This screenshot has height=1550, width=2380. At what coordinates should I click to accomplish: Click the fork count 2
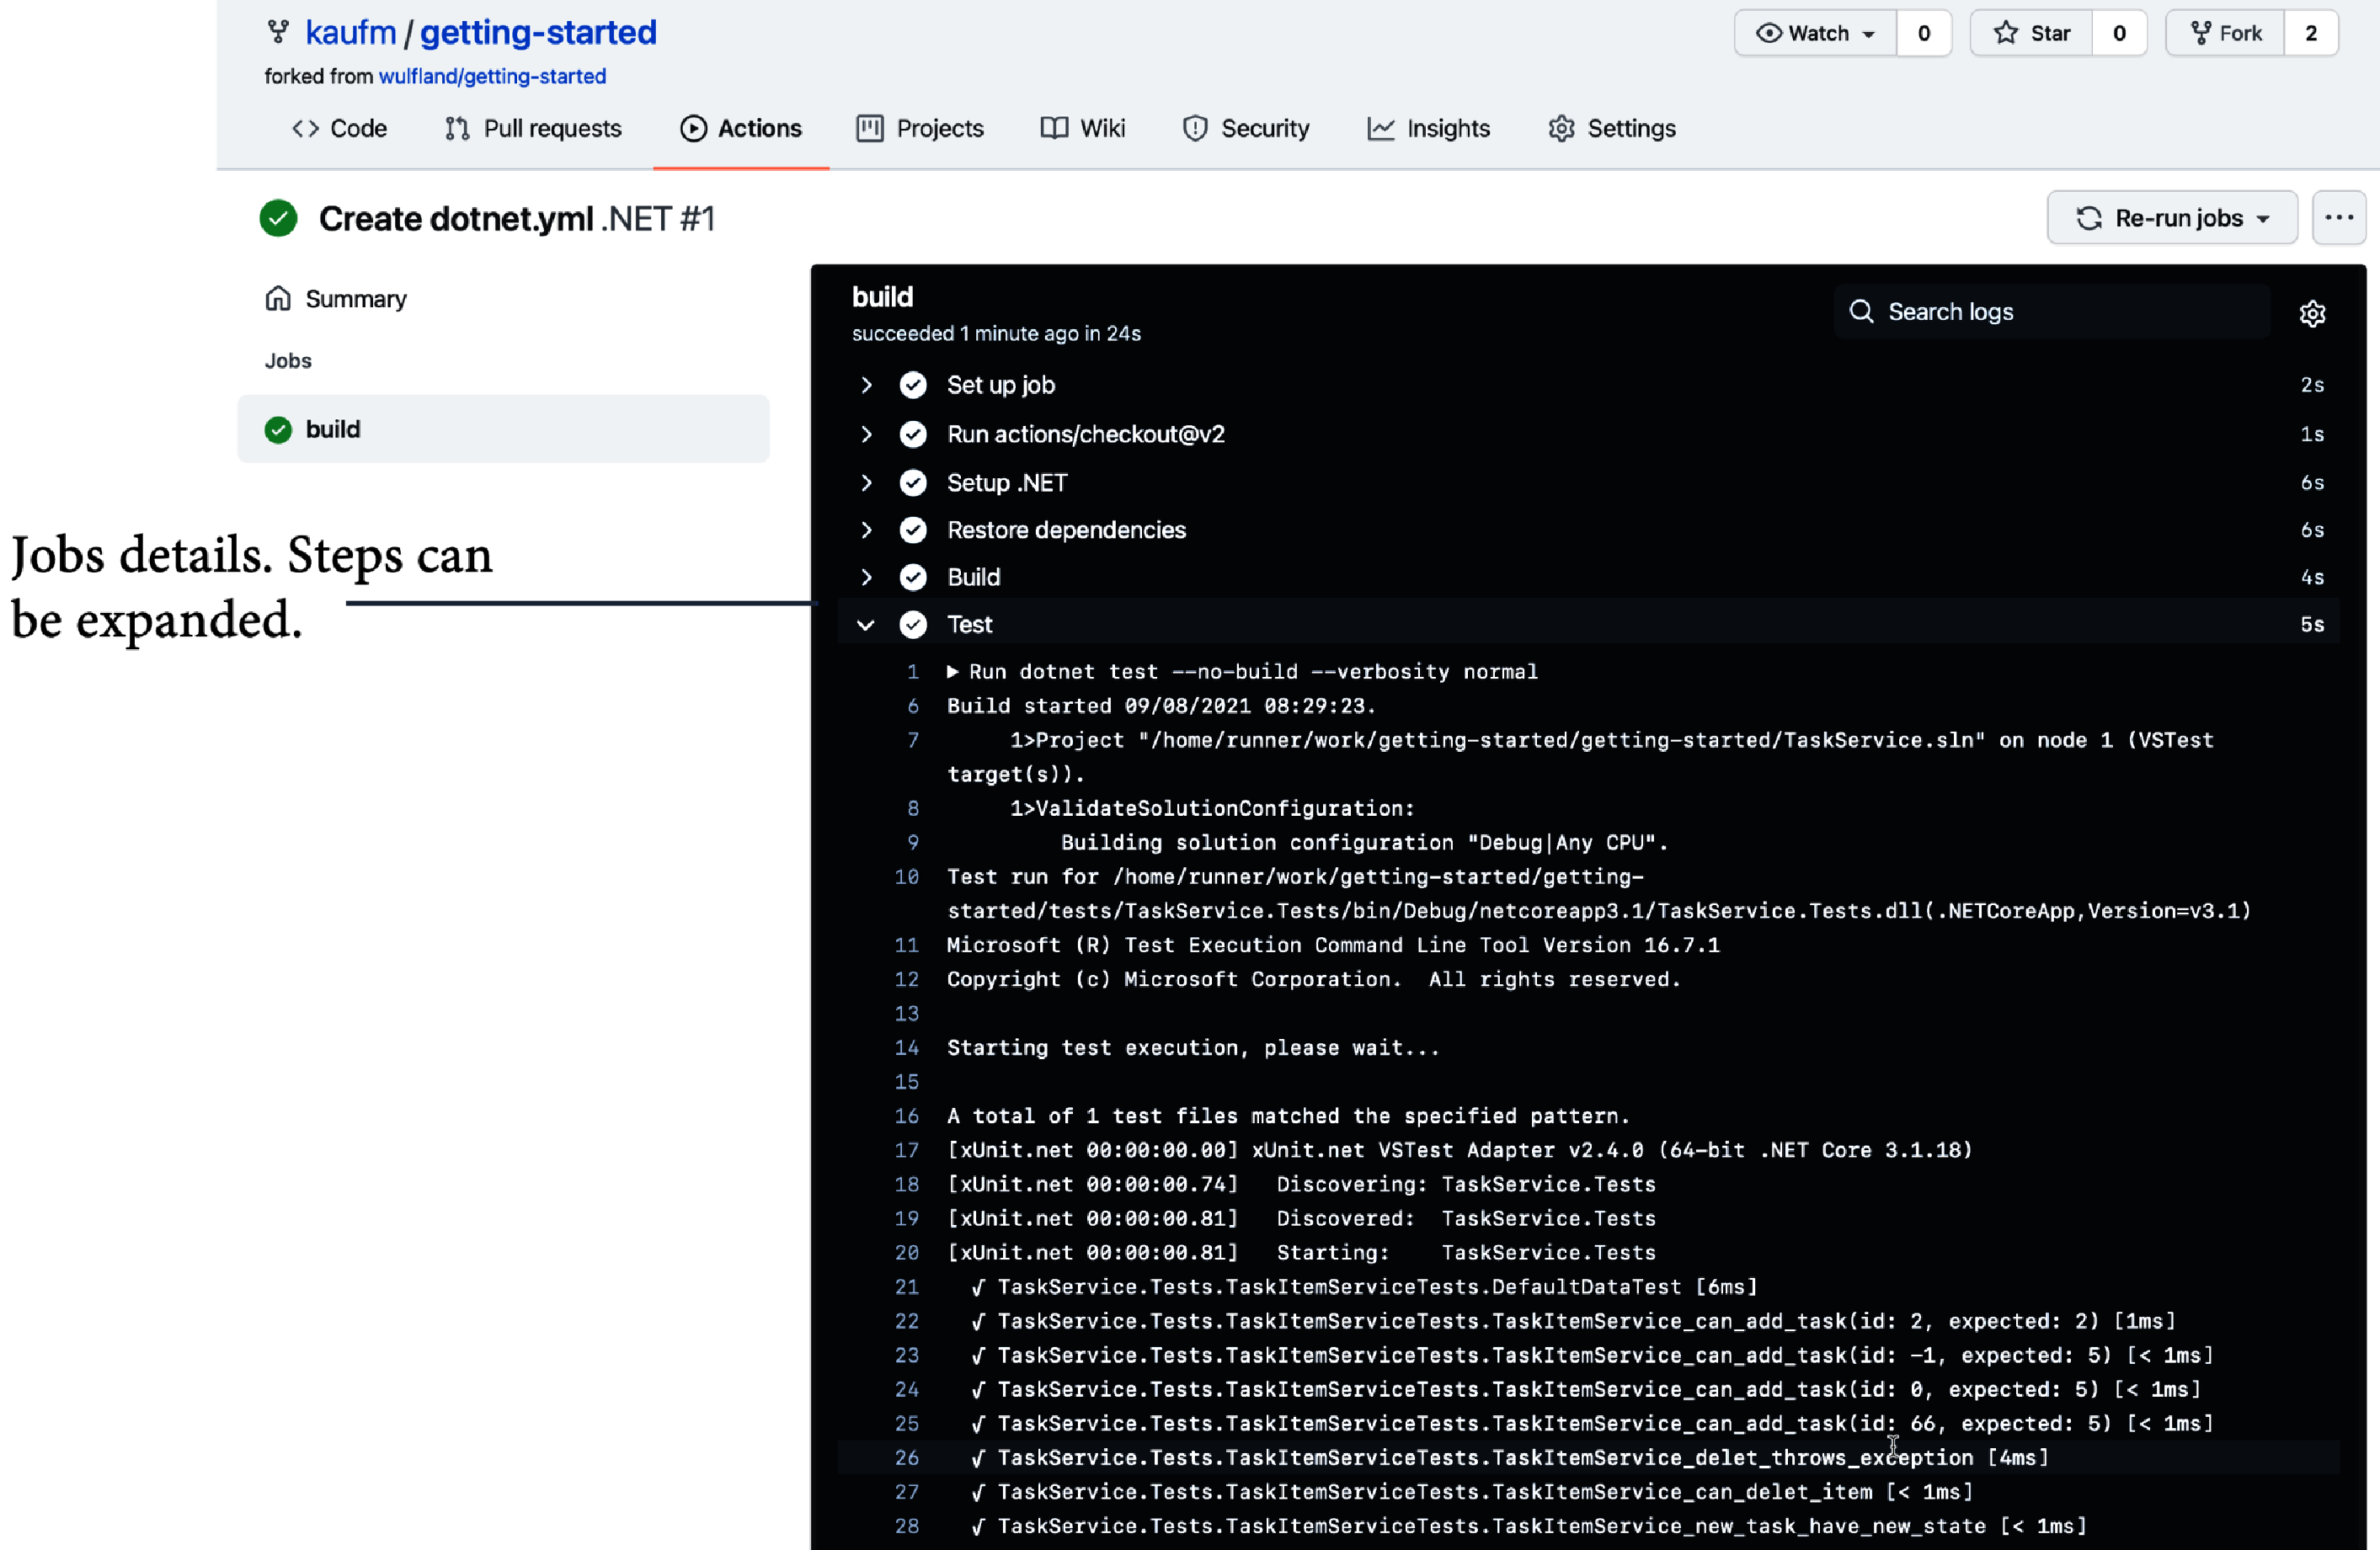click(x=2311, y=33)
